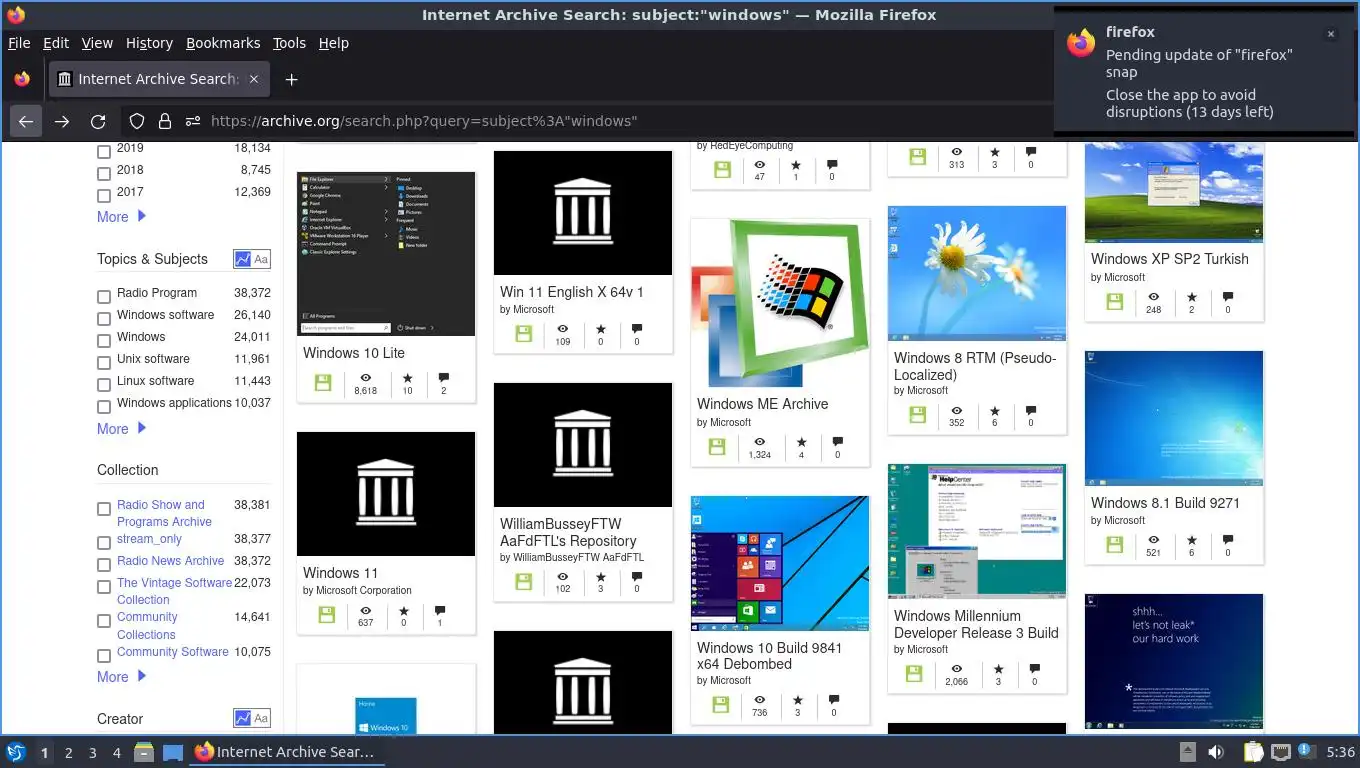Viewport: 1360px width, 768px height.
Task: Open a new browser tab
Action: coord(291,79)
